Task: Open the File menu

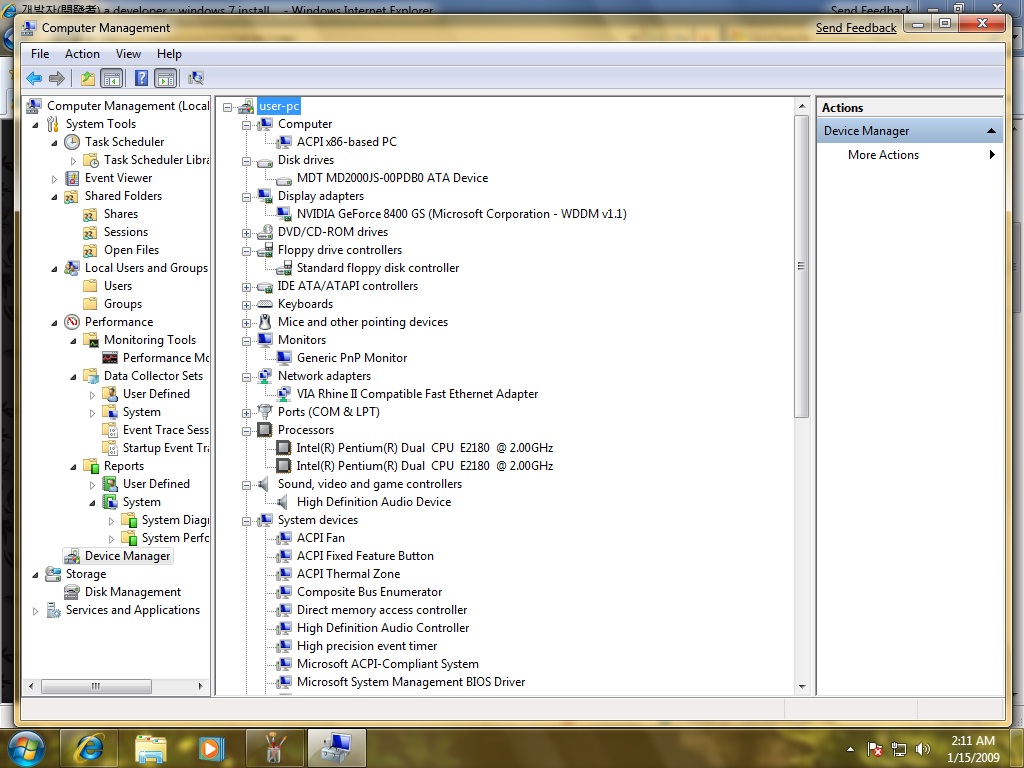Action: 40,54
